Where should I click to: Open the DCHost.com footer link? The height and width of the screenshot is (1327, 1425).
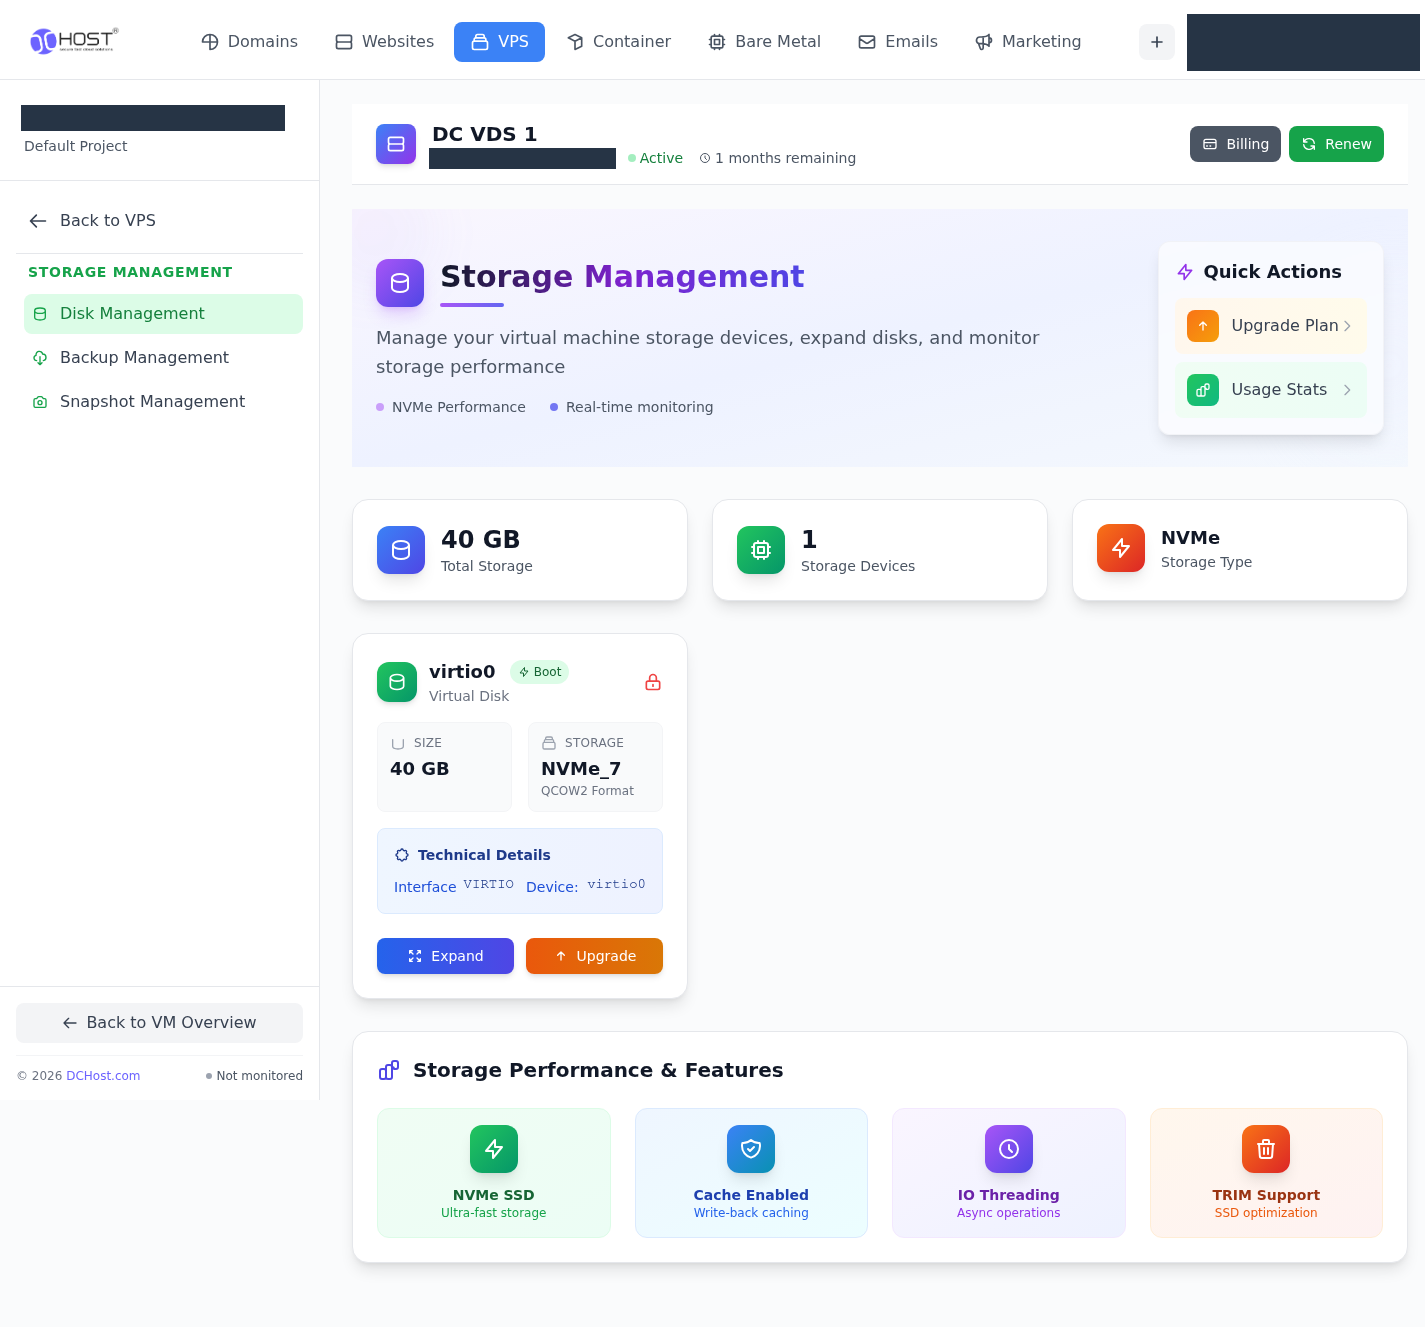(x=103, y=1076)
